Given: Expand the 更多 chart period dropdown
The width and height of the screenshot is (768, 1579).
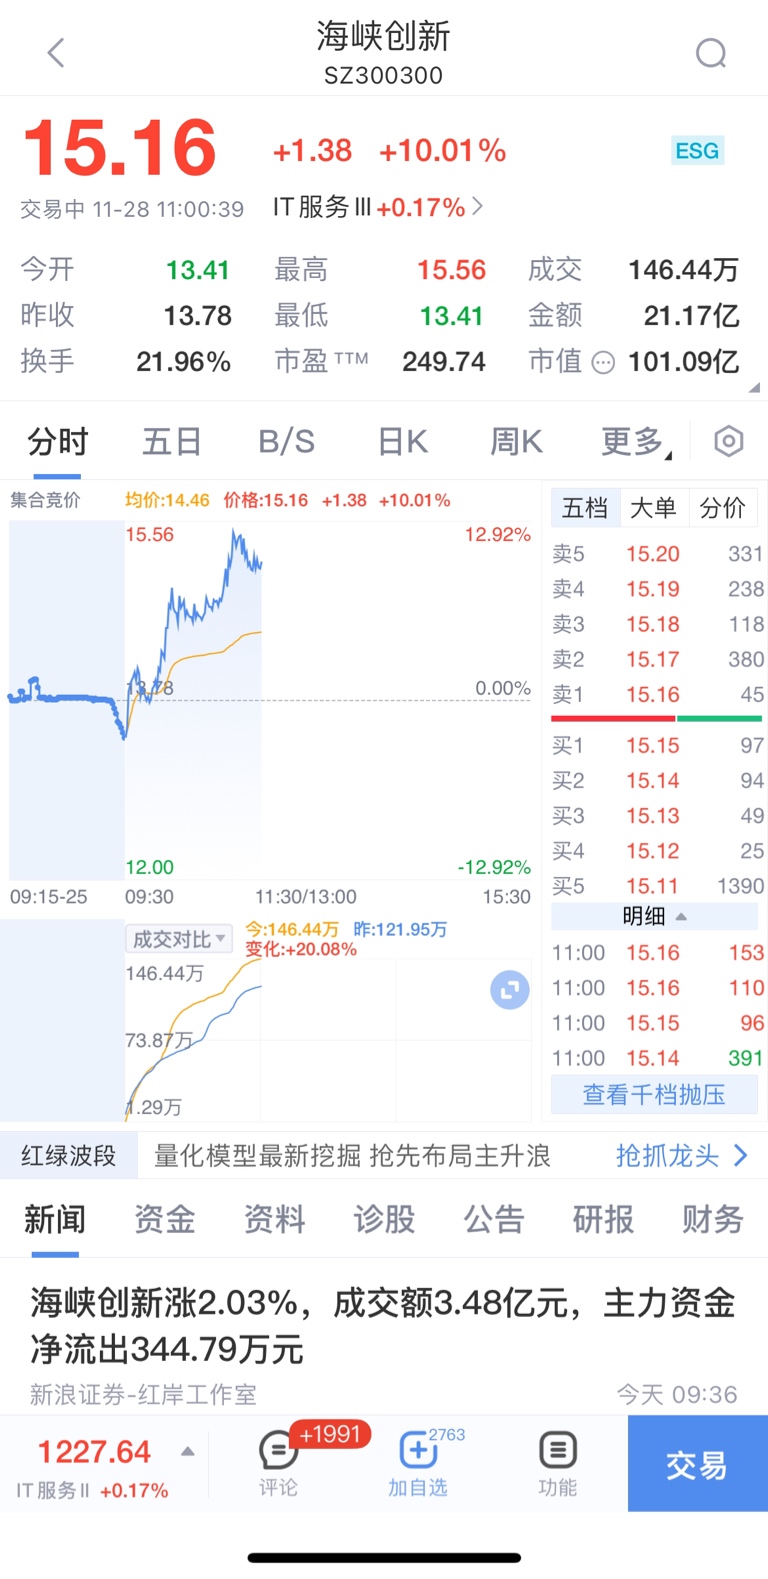Looking at the screenshot, I should [x=636, y=441].
